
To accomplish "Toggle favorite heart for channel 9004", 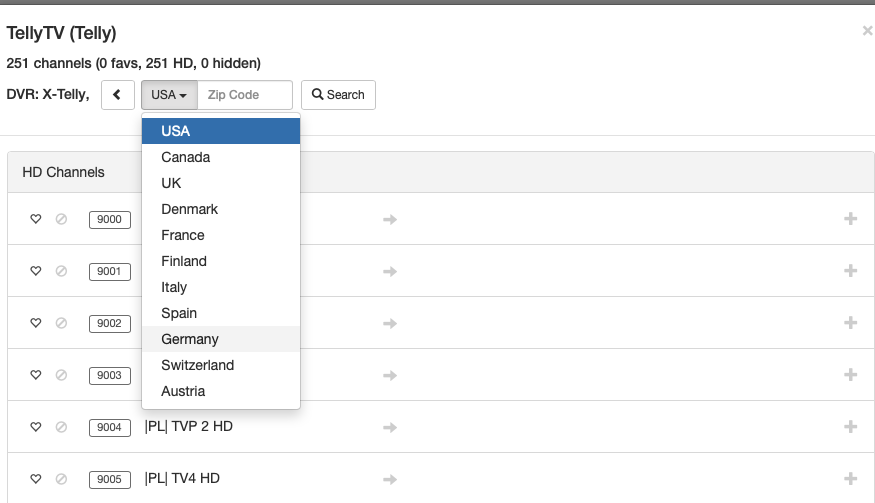I will [36, 427].
